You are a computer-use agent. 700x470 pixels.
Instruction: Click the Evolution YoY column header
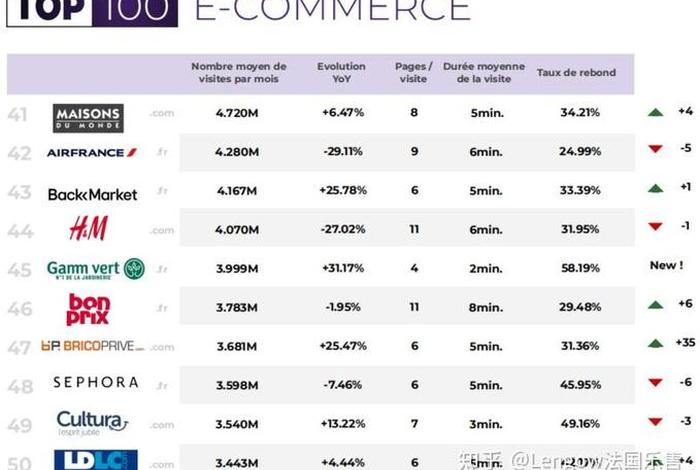(341, 73)
